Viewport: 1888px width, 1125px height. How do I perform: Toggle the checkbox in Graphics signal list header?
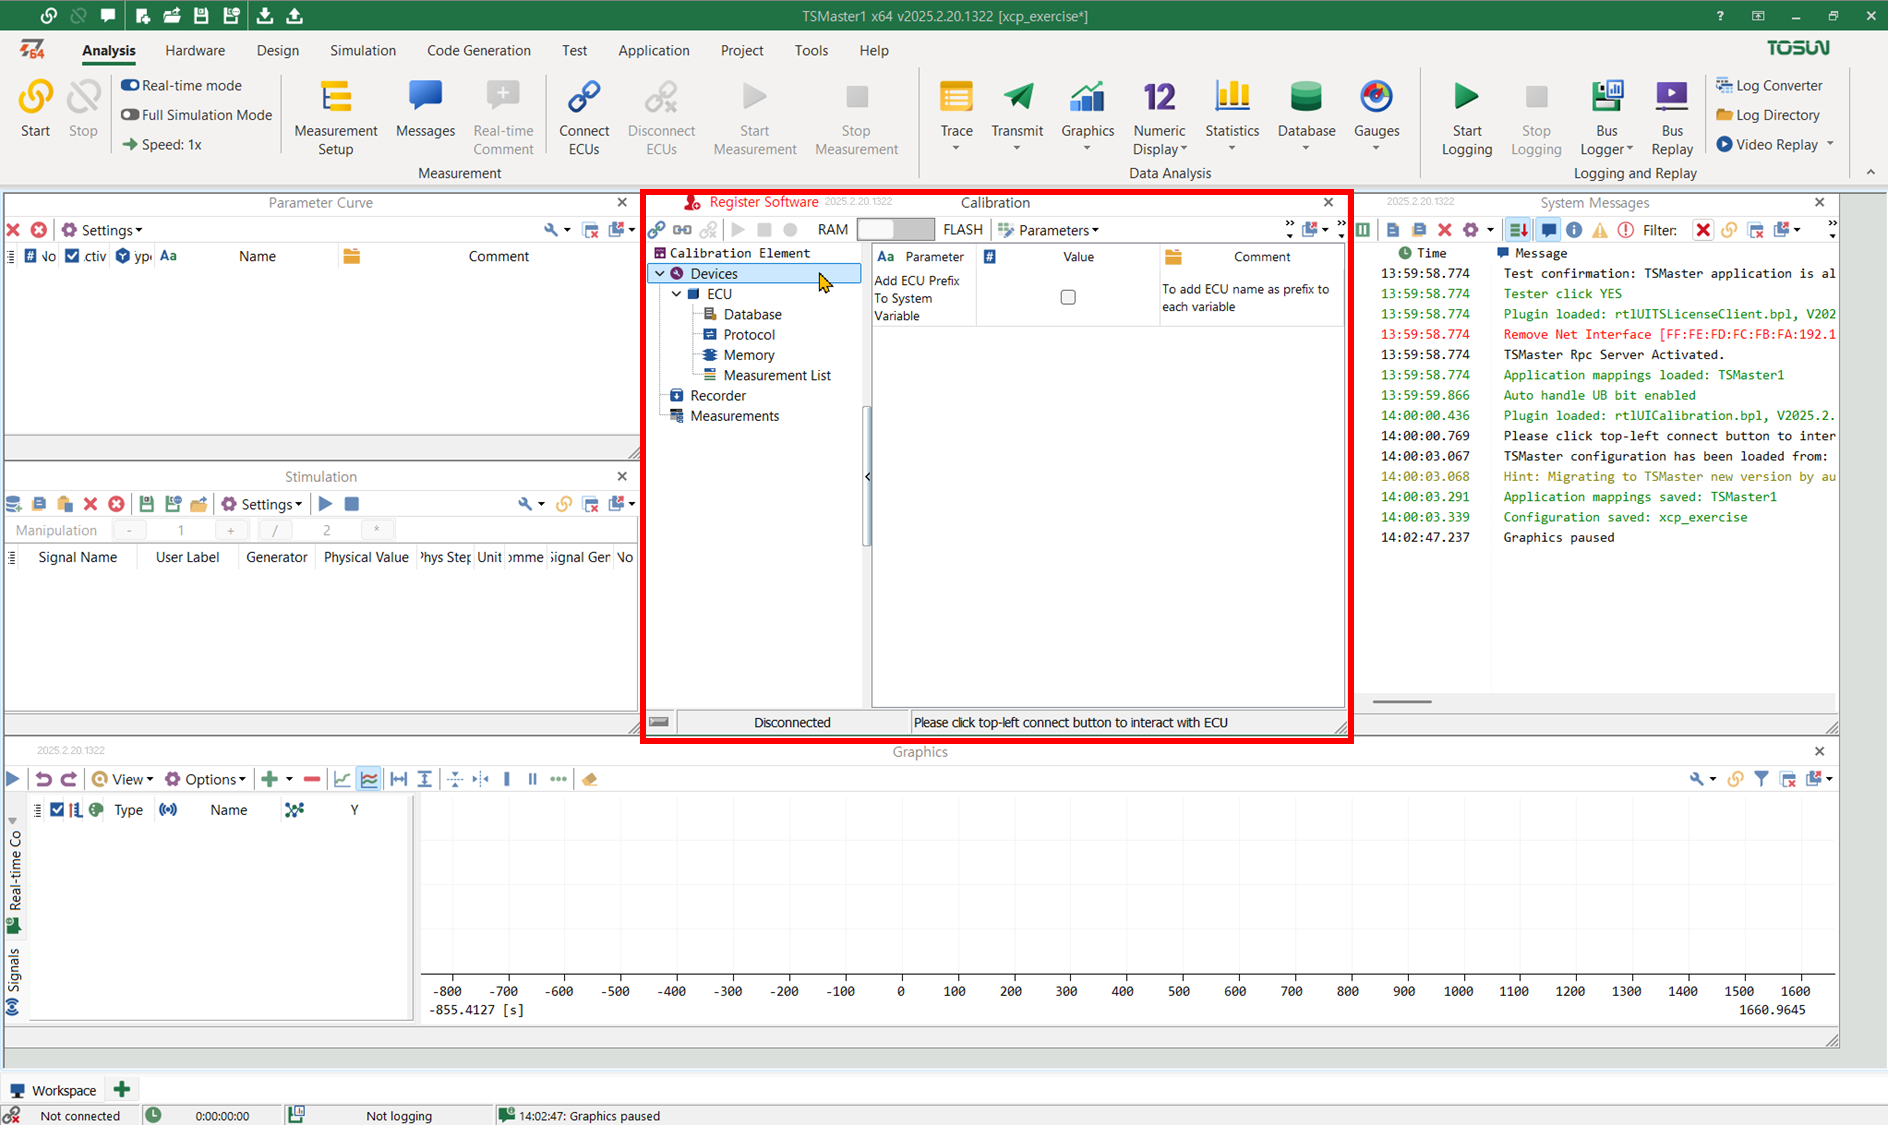[57, 810]
